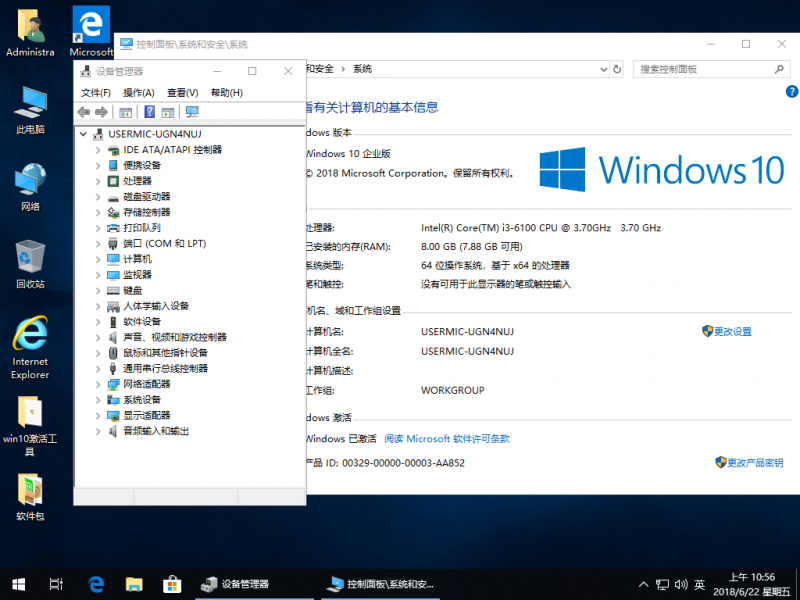Viewport: 800px width, 600px height.
Task: Open the win10激活工具 folder icon
Action: [30, 427]
